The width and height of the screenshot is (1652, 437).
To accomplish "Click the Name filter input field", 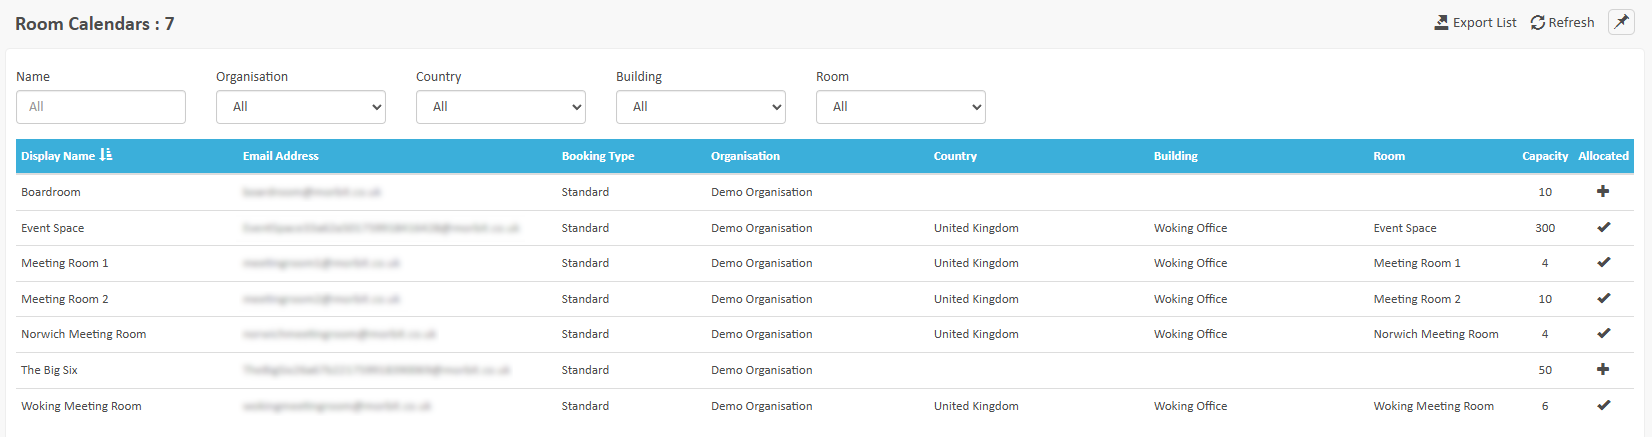I will coord(101,107).
